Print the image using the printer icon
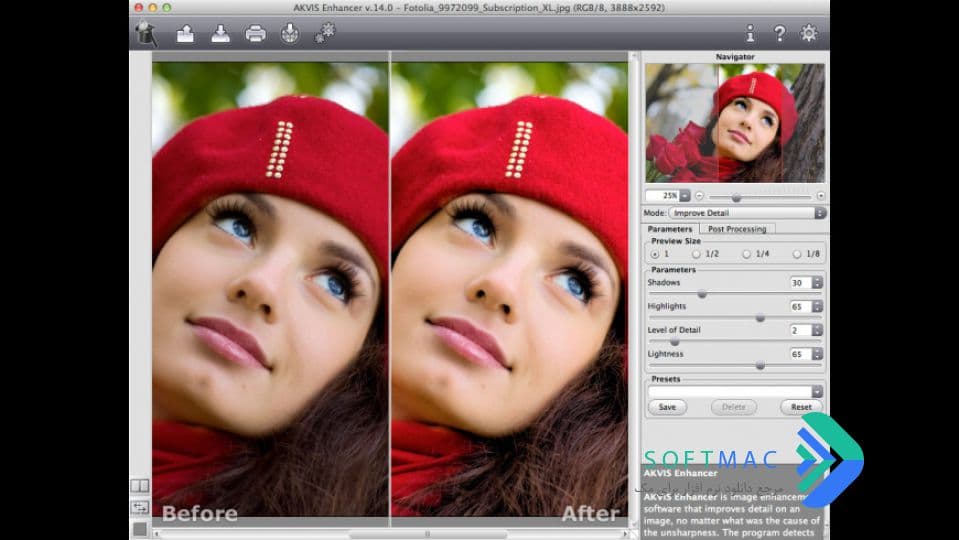959x540 pixels. (x=255, y=34)
